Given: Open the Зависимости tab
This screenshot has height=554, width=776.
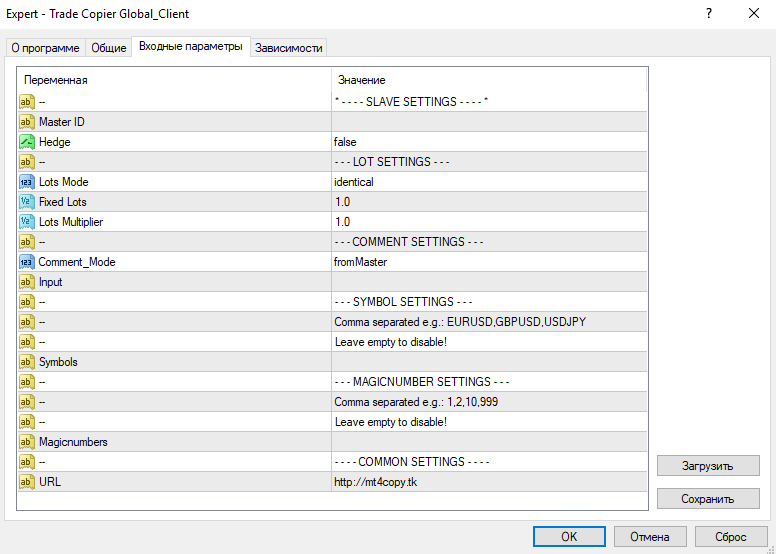Looking at the screenshot, I should click(x=289, y=48).
